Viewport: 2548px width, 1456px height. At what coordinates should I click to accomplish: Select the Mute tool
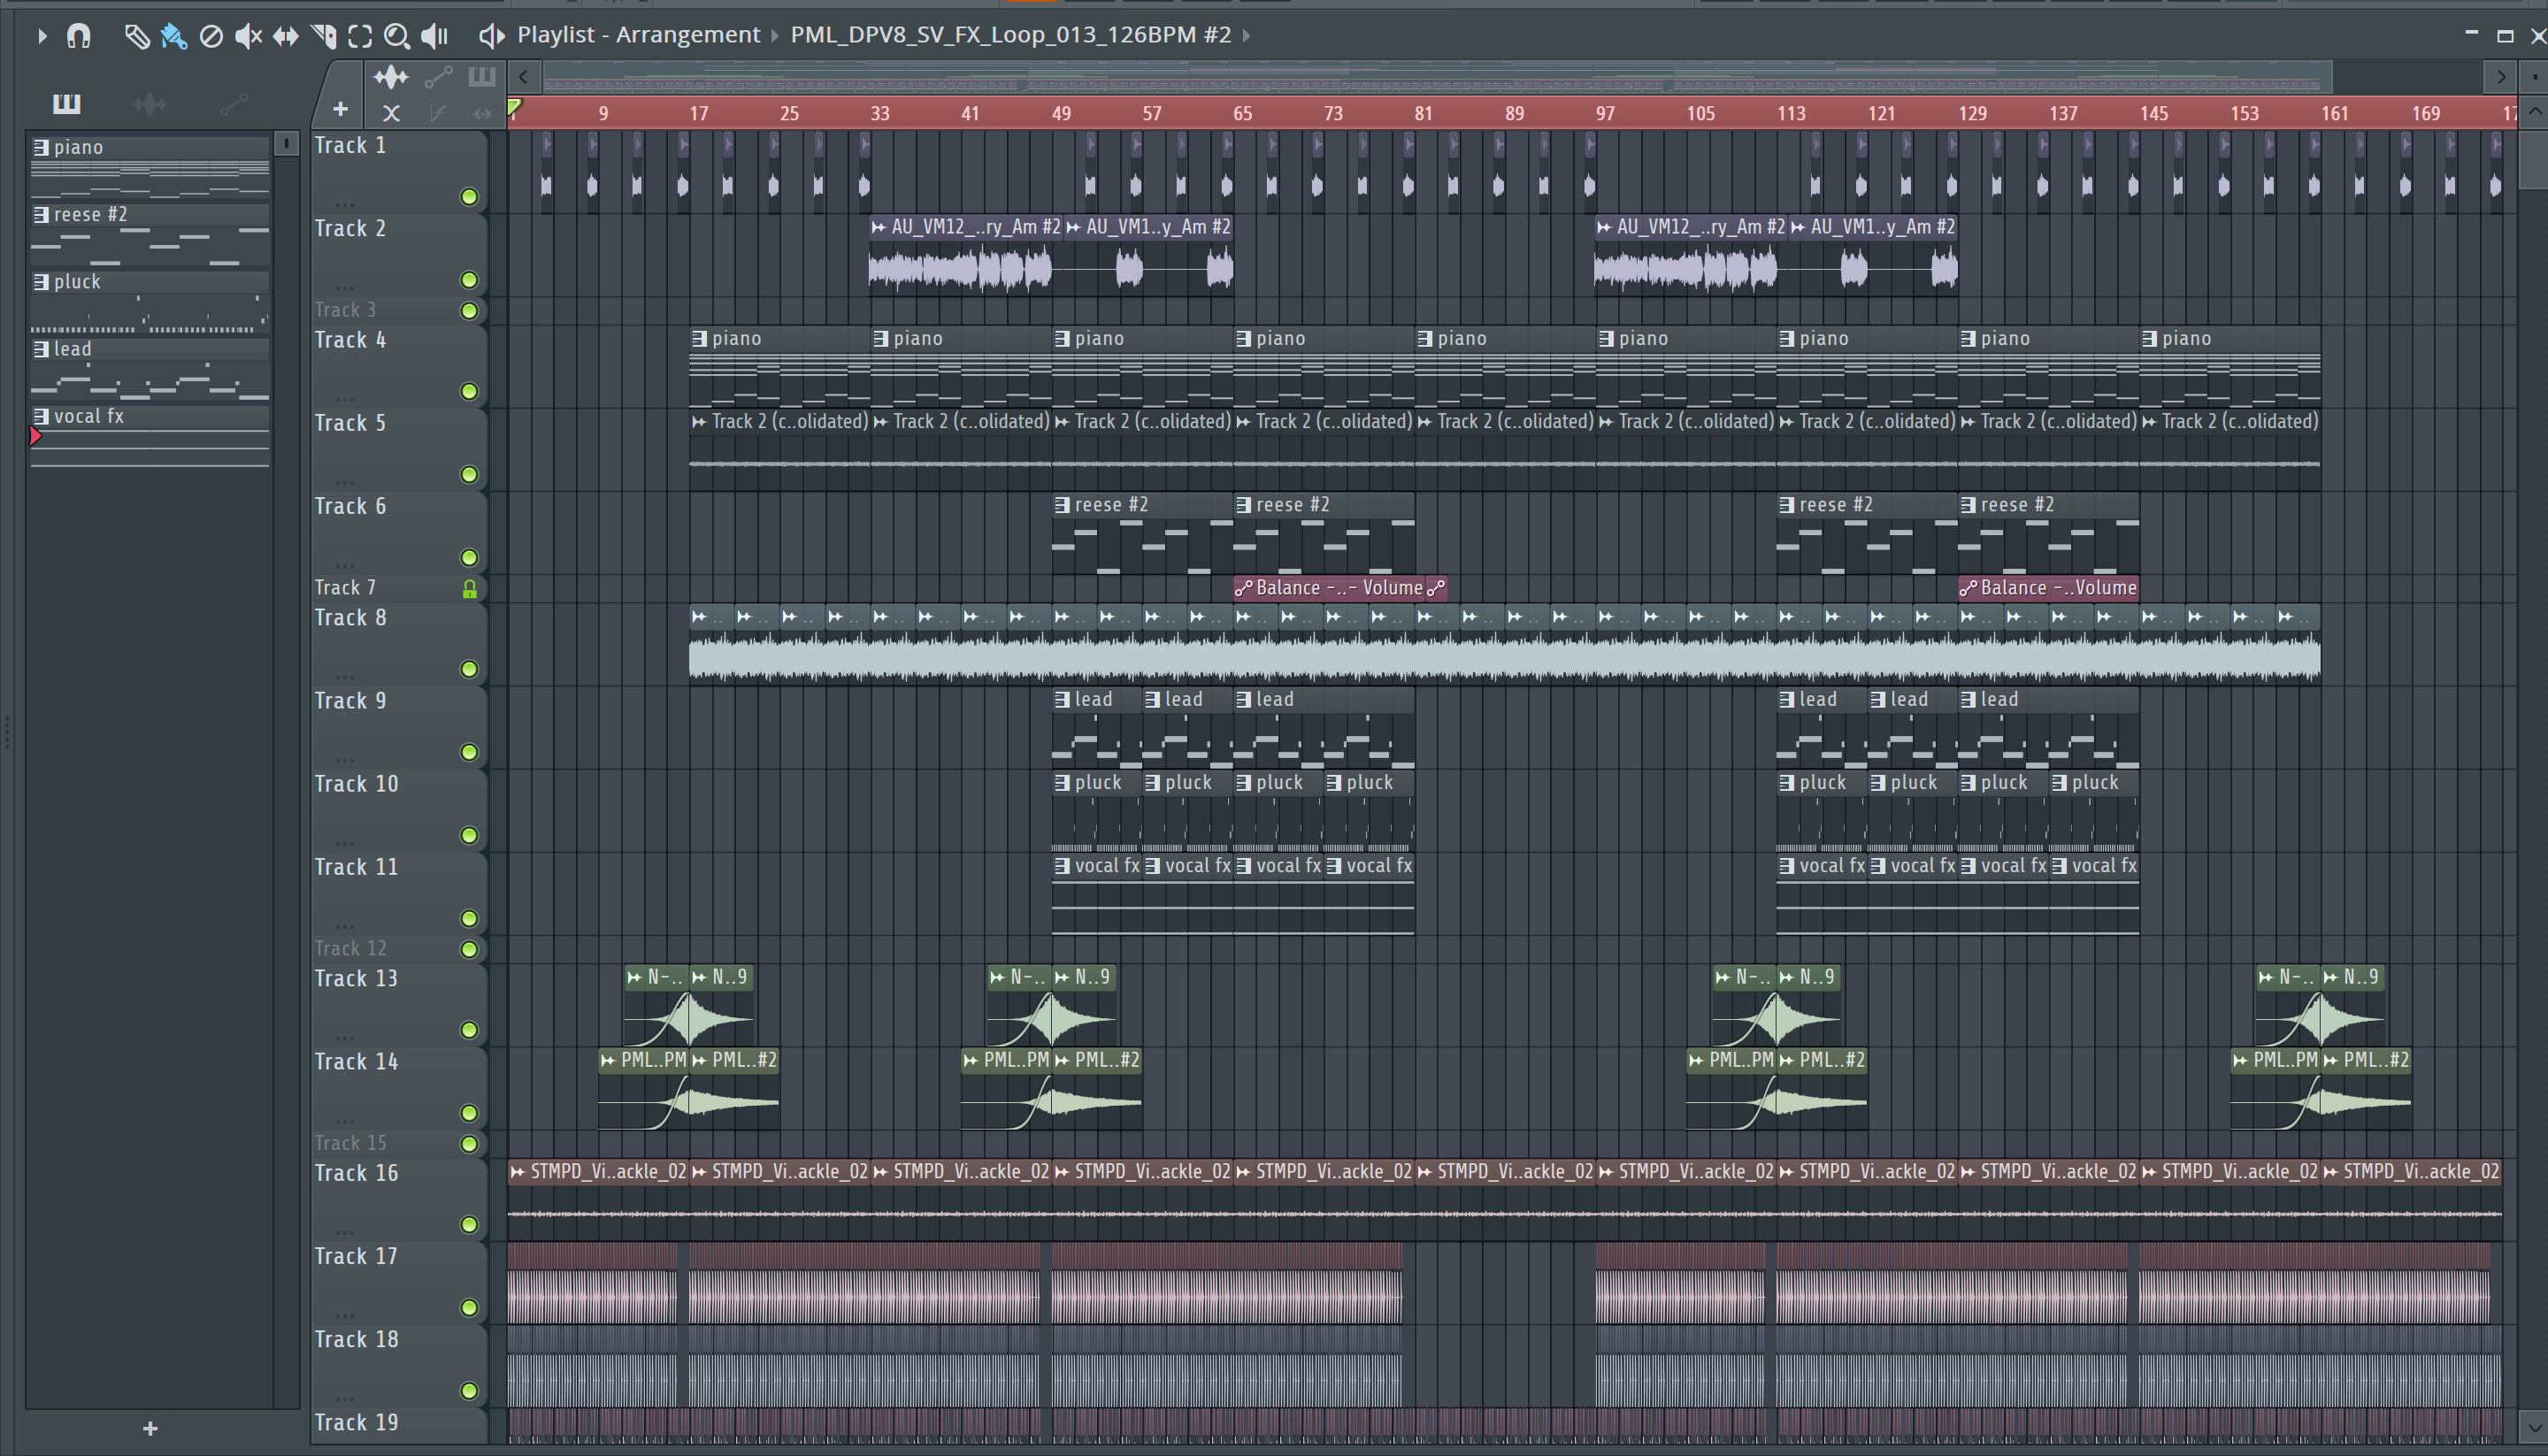pos(248,36)
